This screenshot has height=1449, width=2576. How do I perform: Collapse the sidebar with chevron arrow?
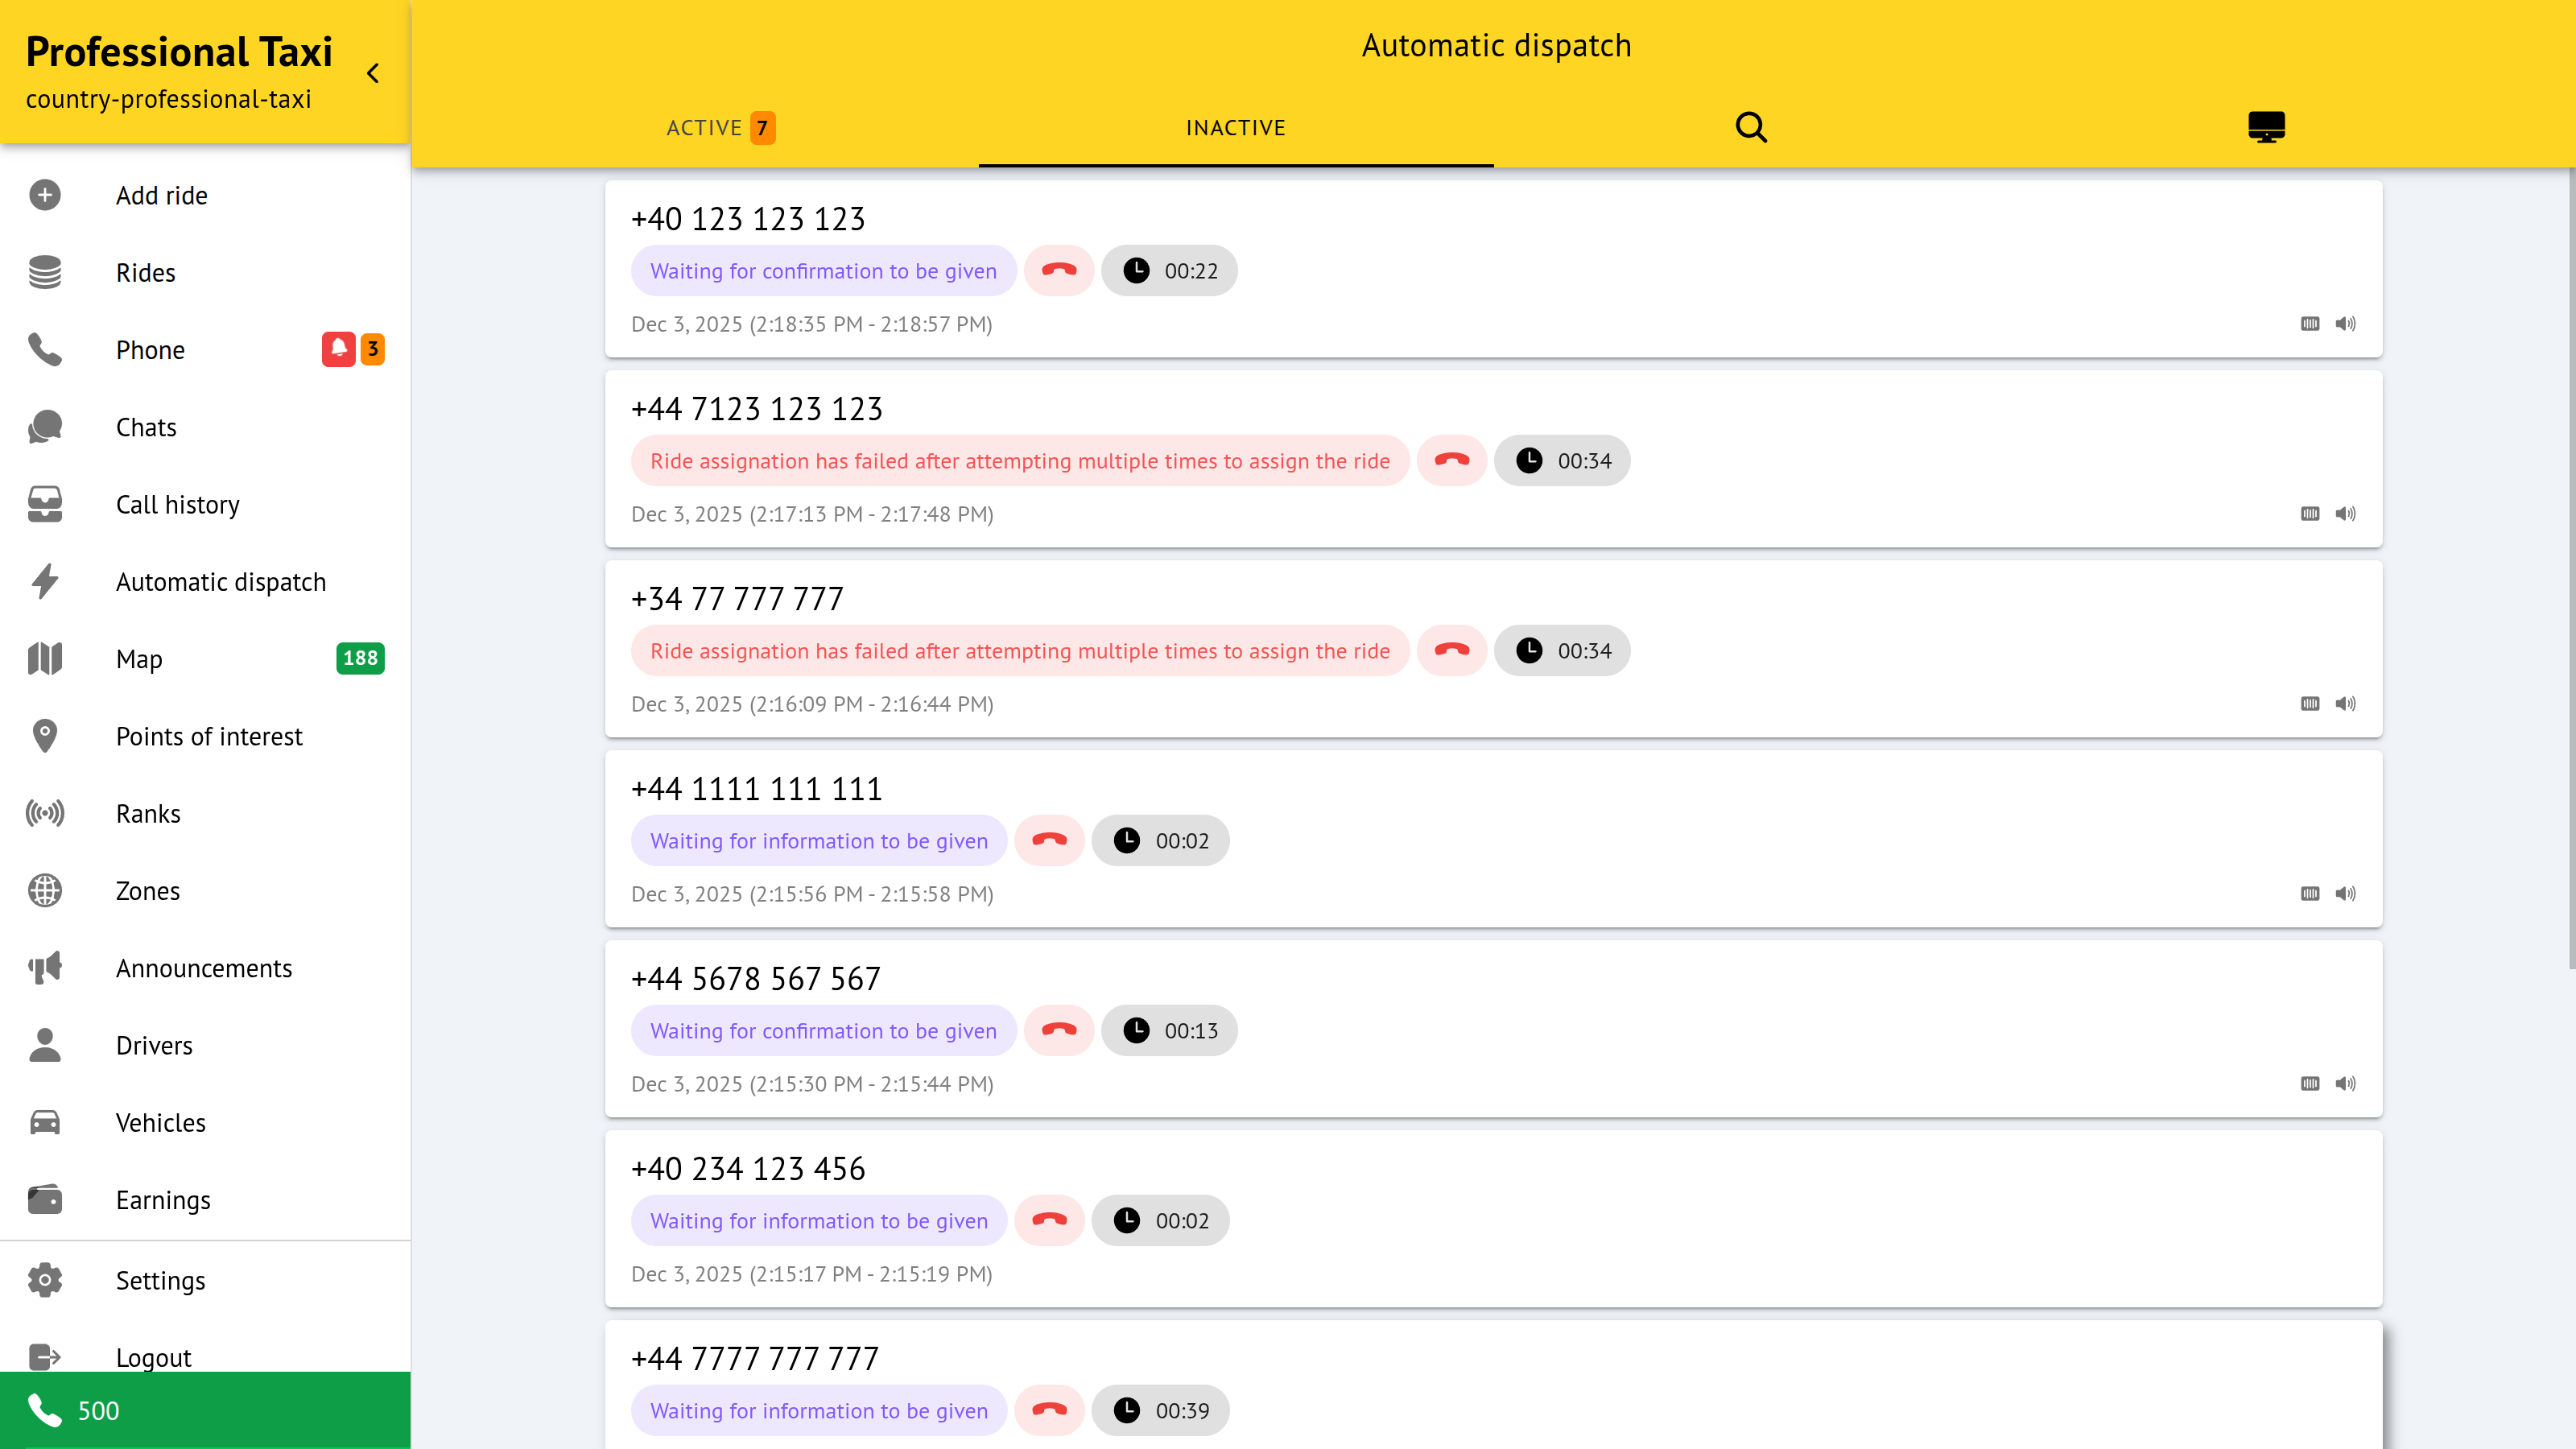coord(373,73)
